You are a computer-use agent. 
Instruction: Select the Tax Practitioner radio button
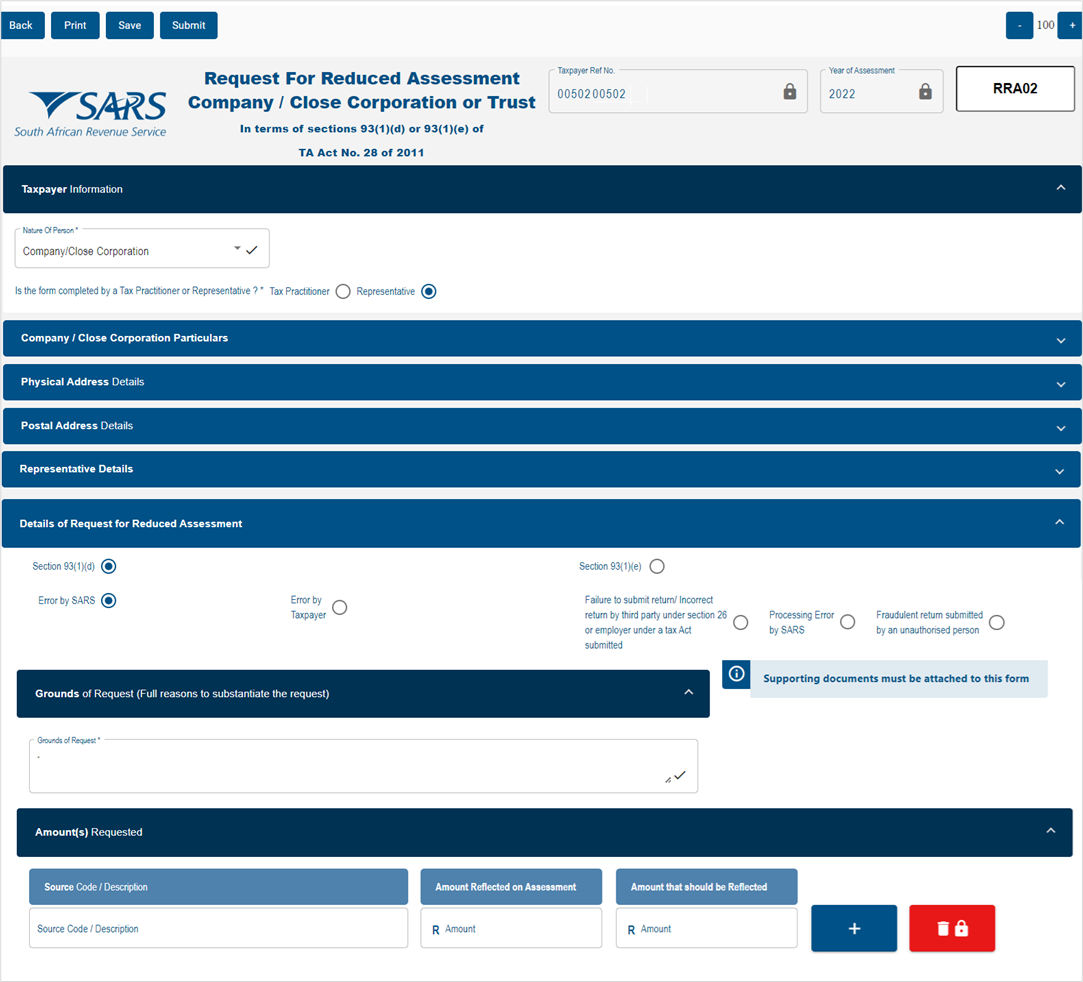(343, 291)
